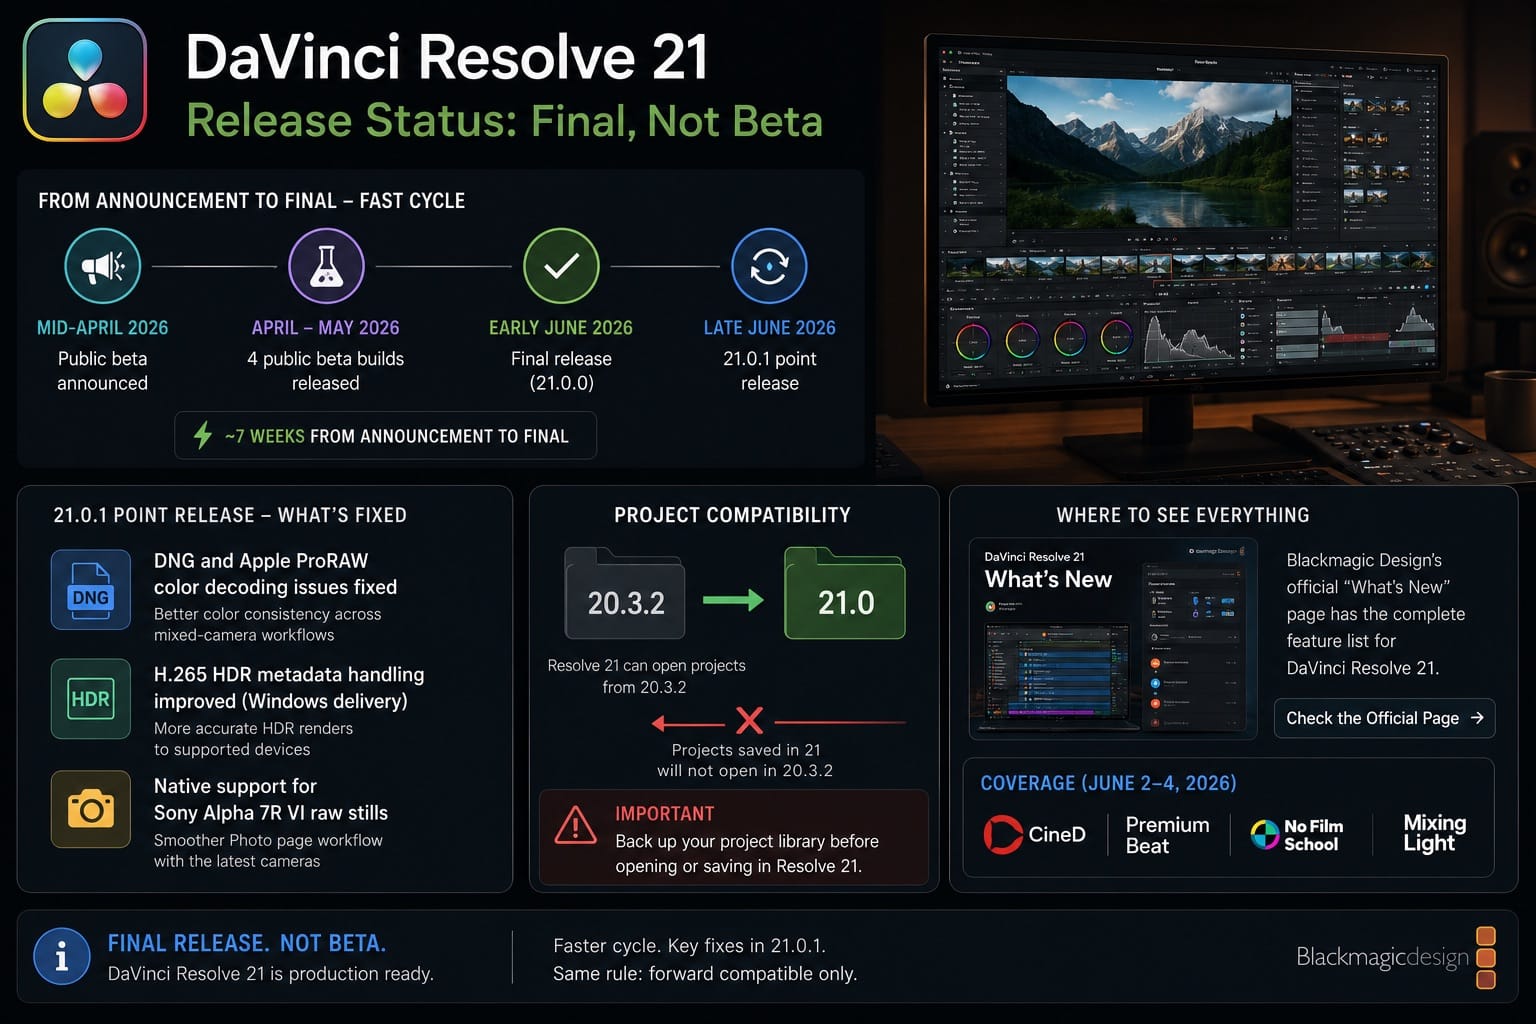Click 'DaVinci Resolve 21 is production ready.' text
The image size is (1536, 1024).
(x=270, y=974)
